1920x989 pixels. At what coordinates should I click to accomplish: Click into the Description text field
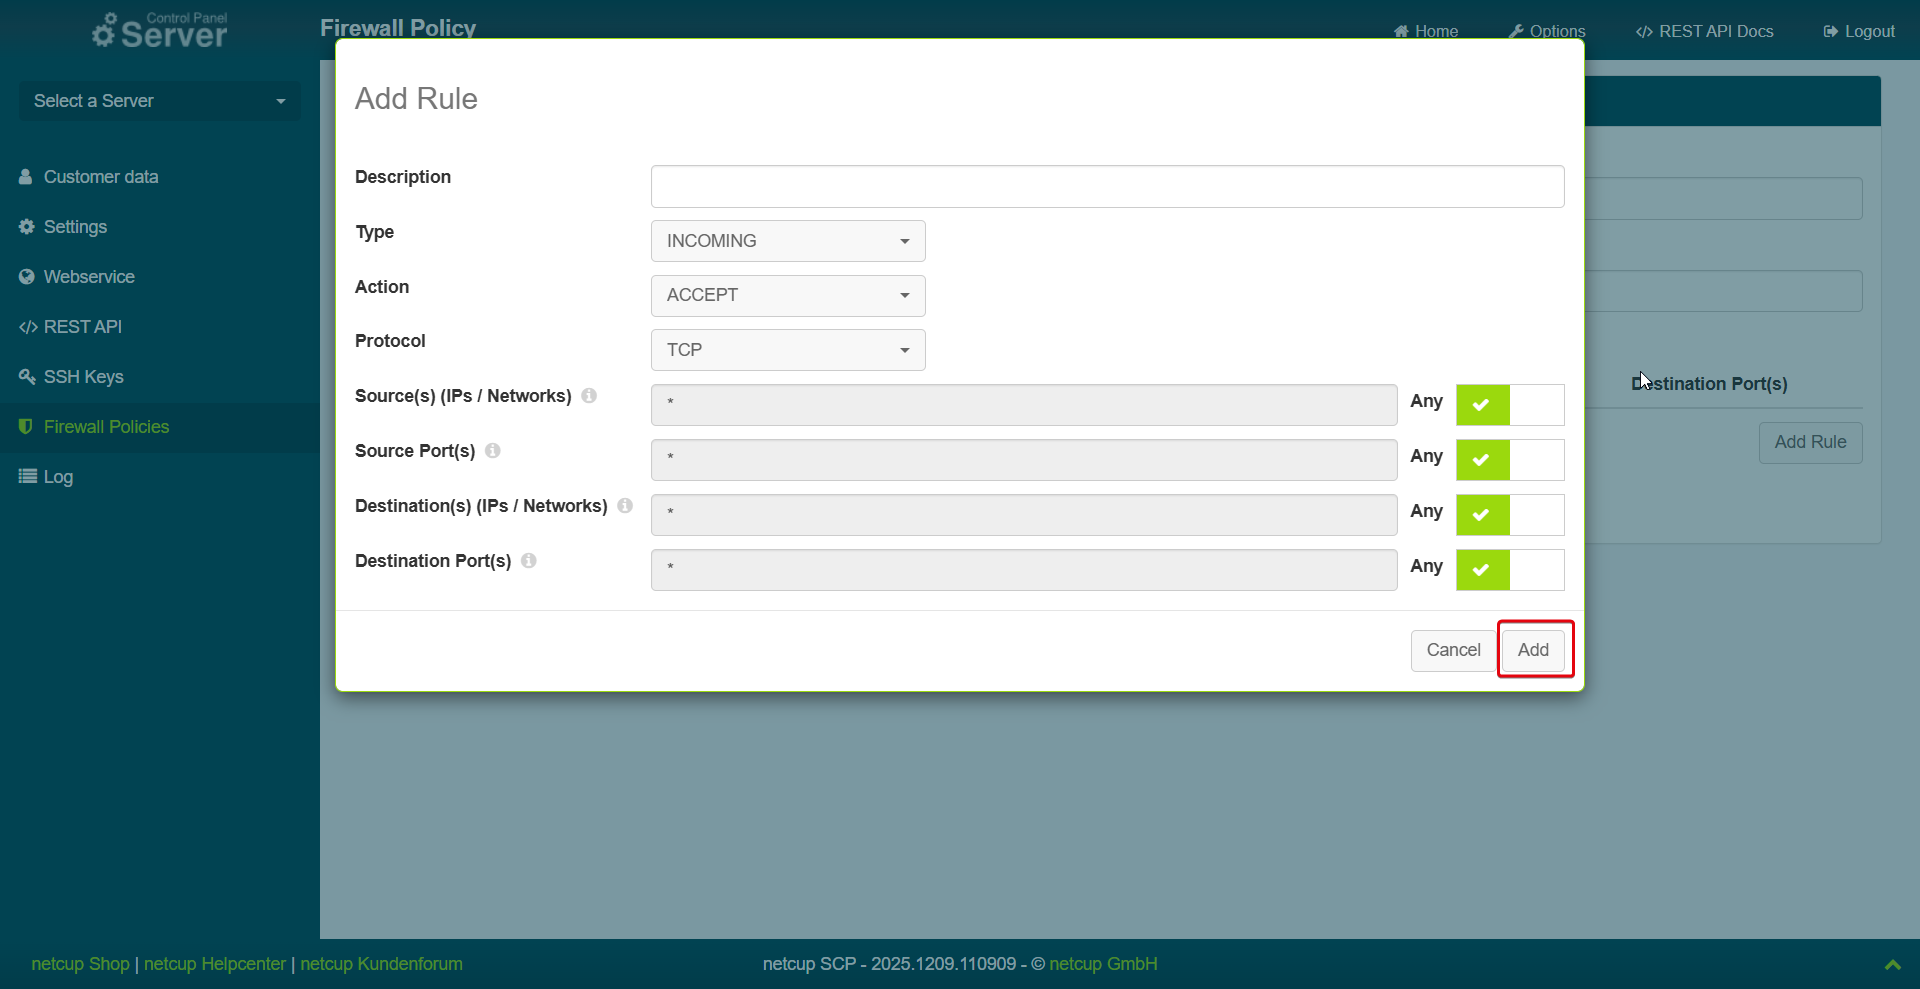pos(1107,187)
